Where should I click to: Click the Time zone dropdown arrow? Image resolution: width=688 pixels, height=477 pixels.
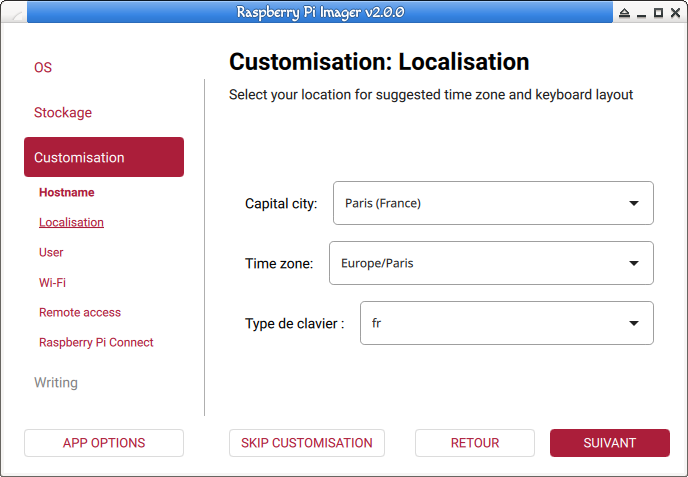(x=634, y=263)
